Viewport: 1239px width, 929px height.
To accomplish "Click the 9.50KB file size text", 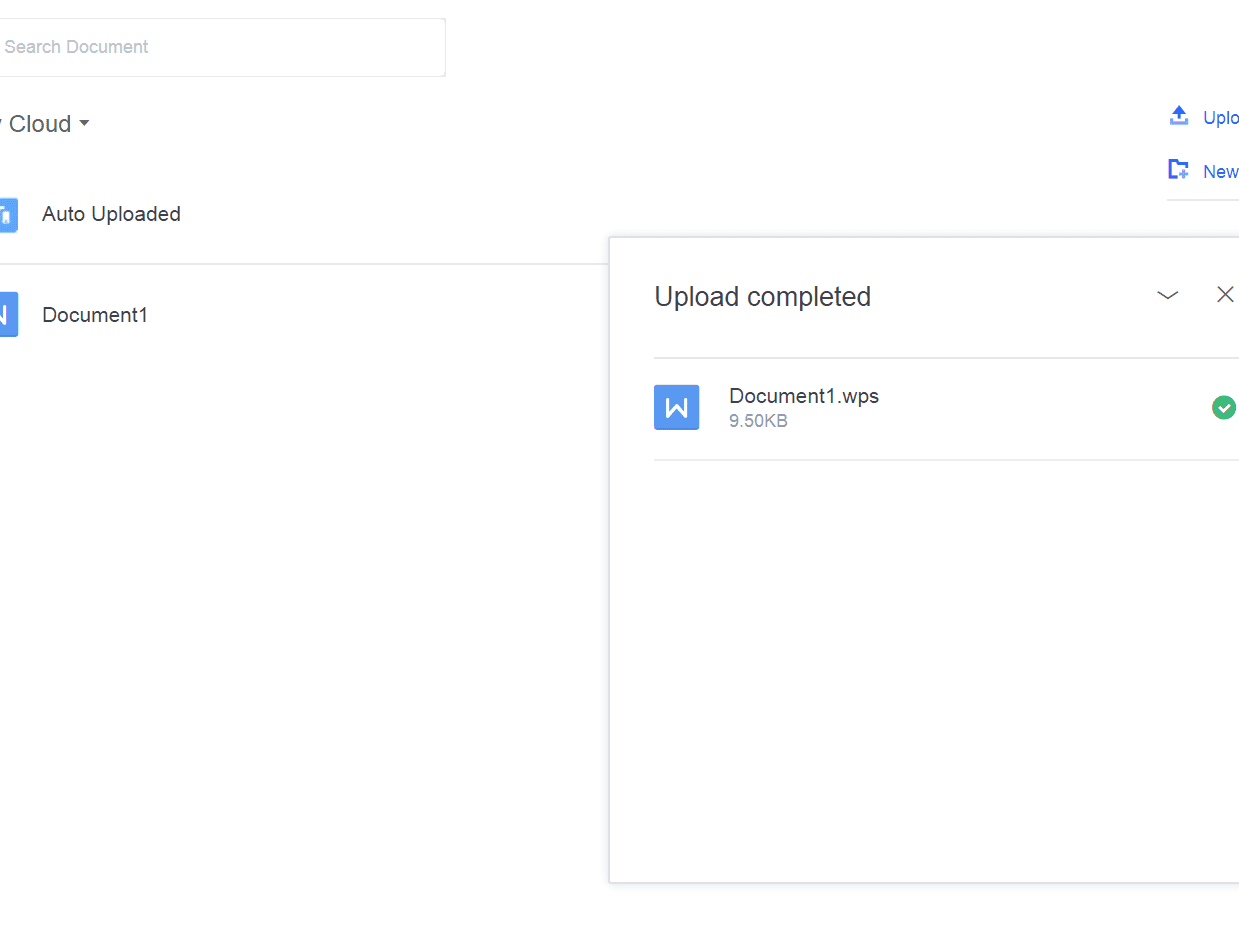I will [758, 421].
